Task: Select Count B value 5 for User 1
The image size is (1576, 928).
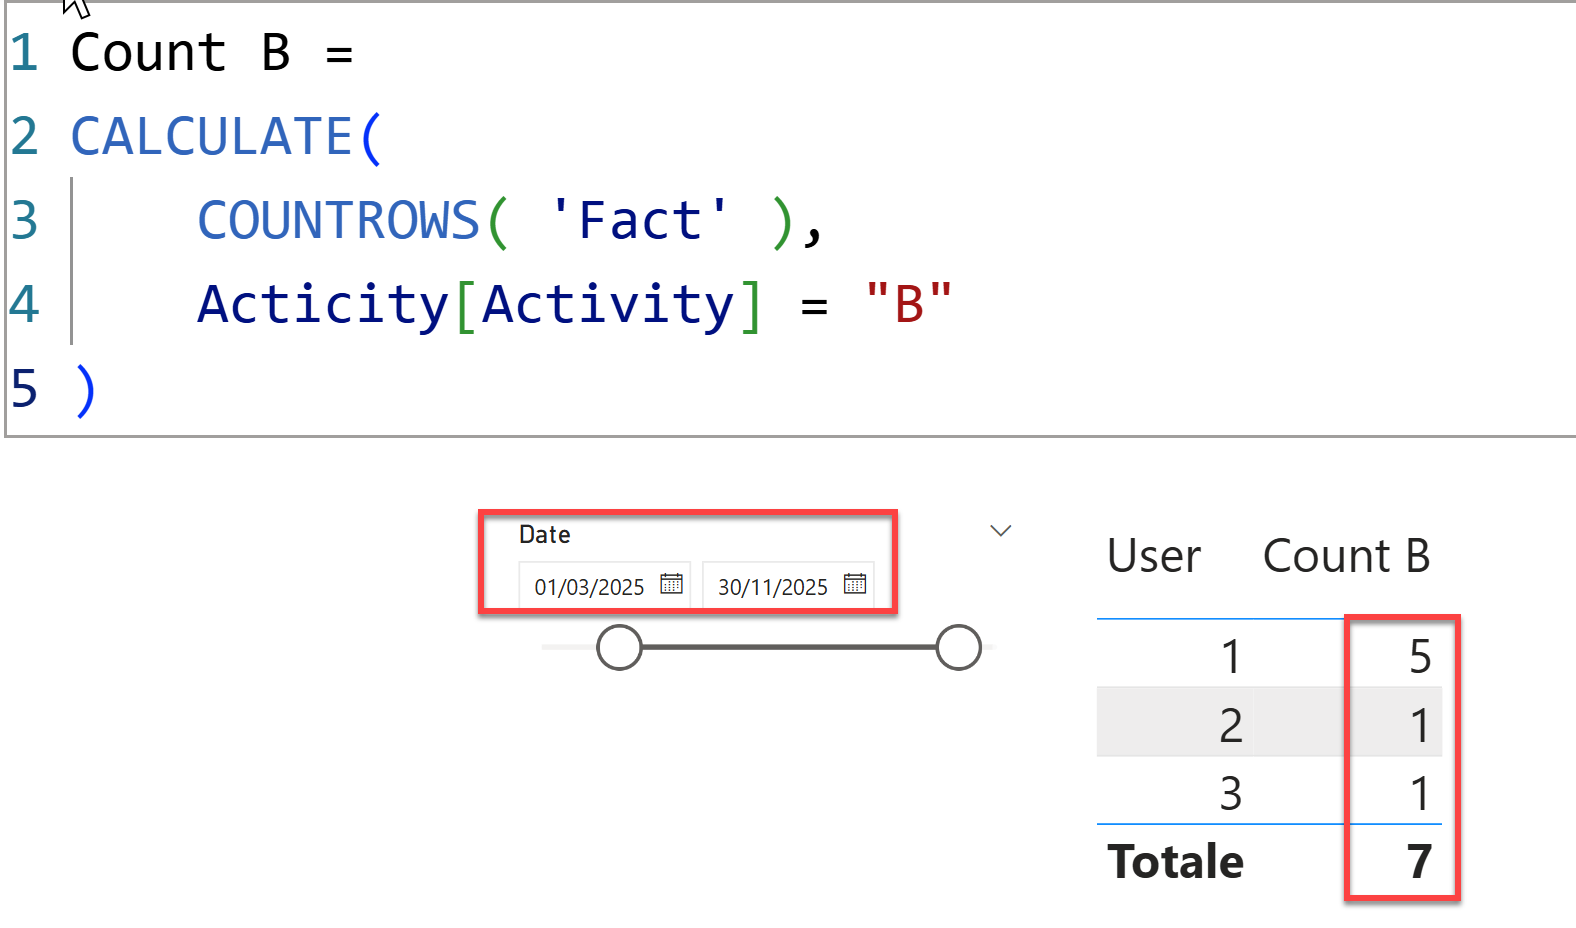Action: click(1420, 657)
